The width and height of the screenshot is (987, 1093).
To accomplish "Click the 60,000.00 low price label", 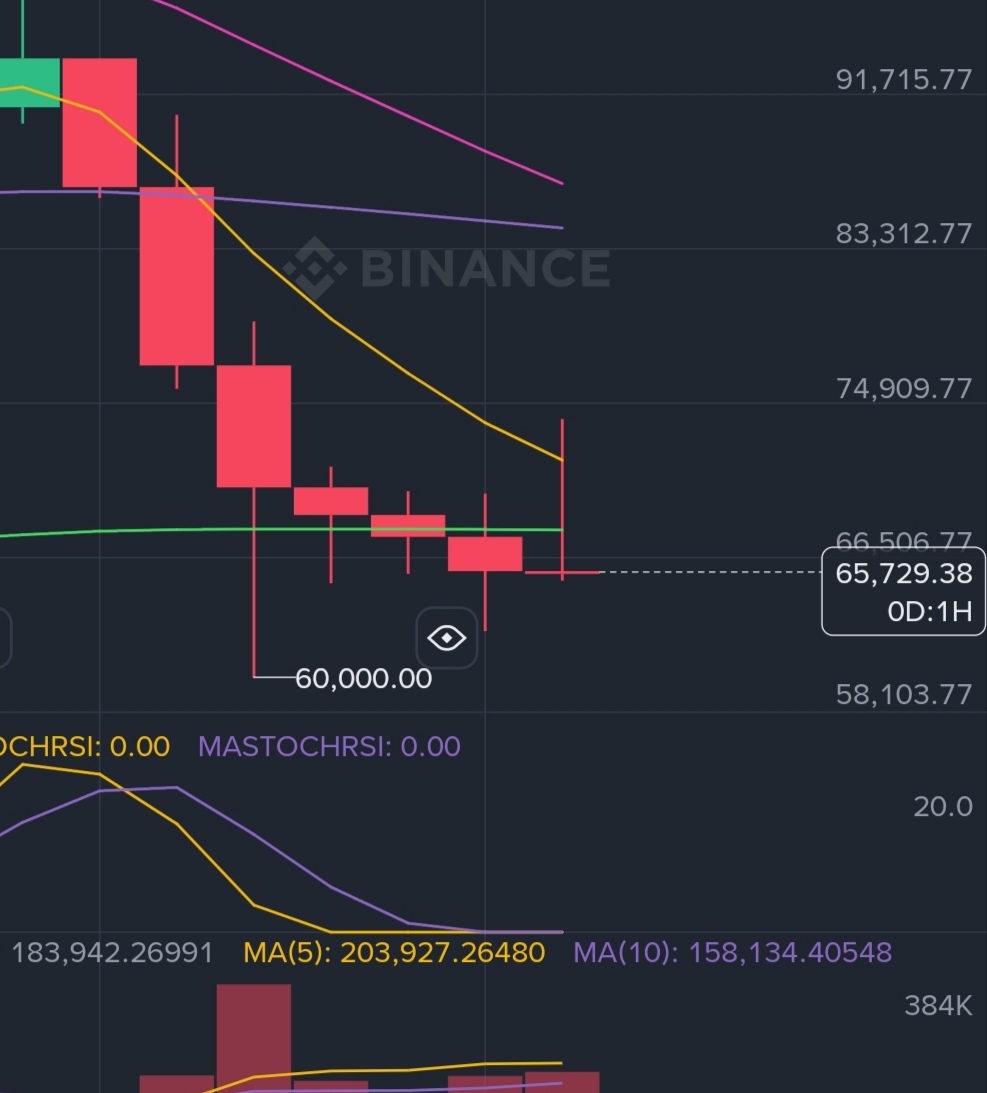I will click(x=363, y=679).
